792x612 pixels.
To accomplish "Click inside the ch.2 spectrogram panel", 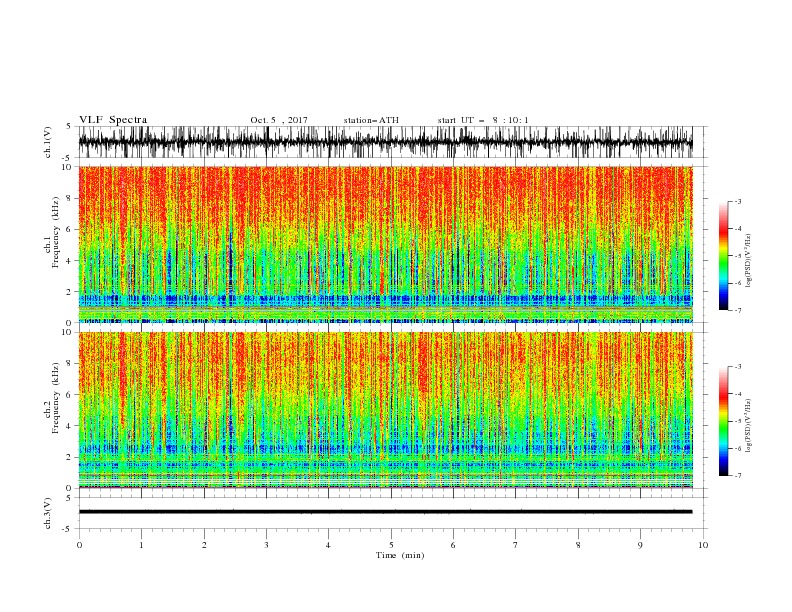I will pos(385,410).
